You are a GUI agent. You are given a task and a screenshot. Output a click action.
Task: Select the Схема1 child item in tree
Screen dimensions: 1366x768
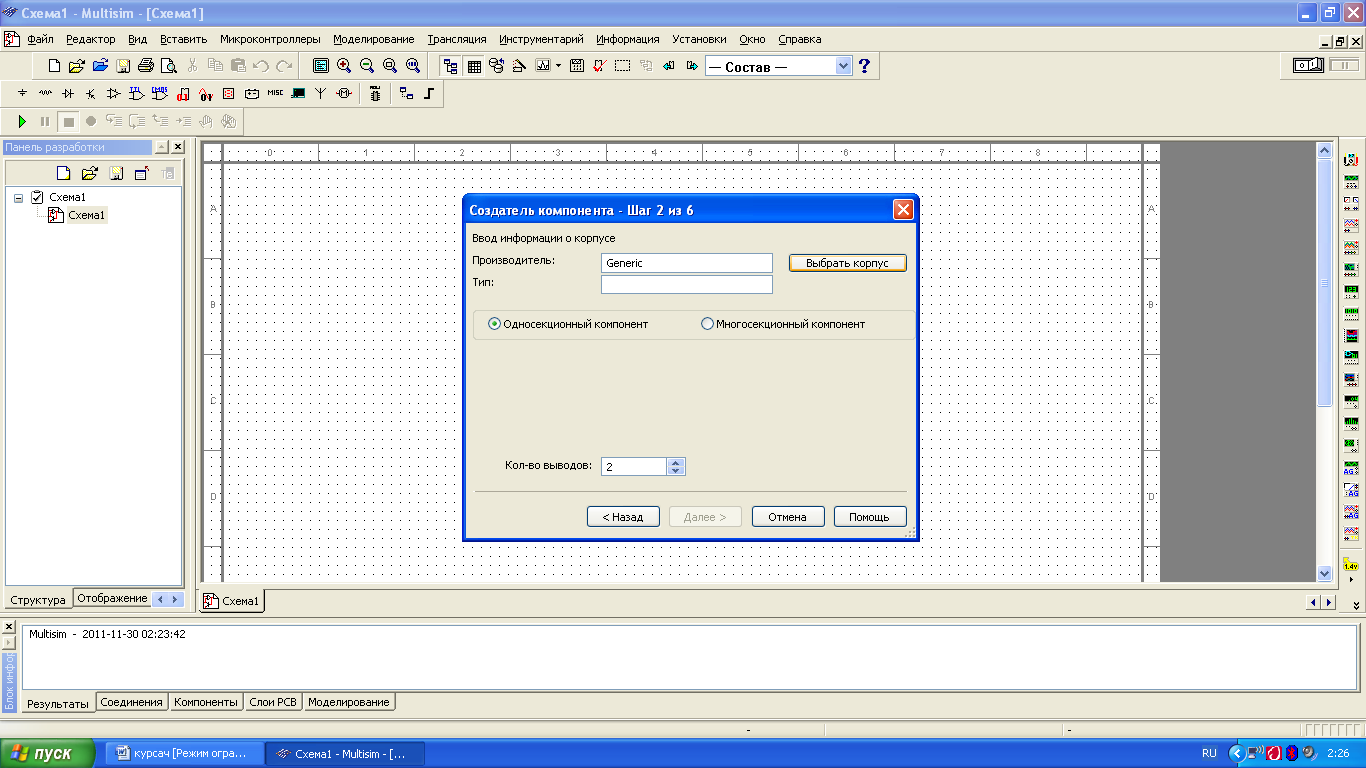[86, 215]
